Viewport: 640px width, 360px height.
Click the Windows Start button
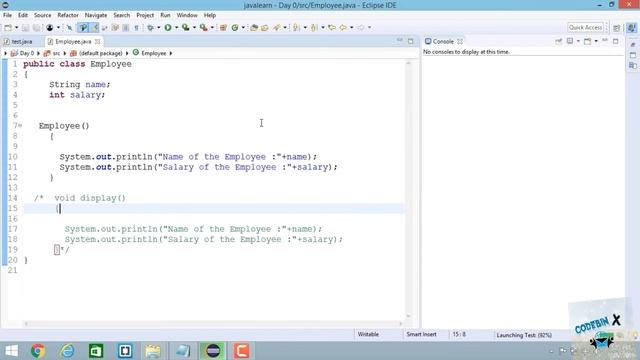(11, 351)
